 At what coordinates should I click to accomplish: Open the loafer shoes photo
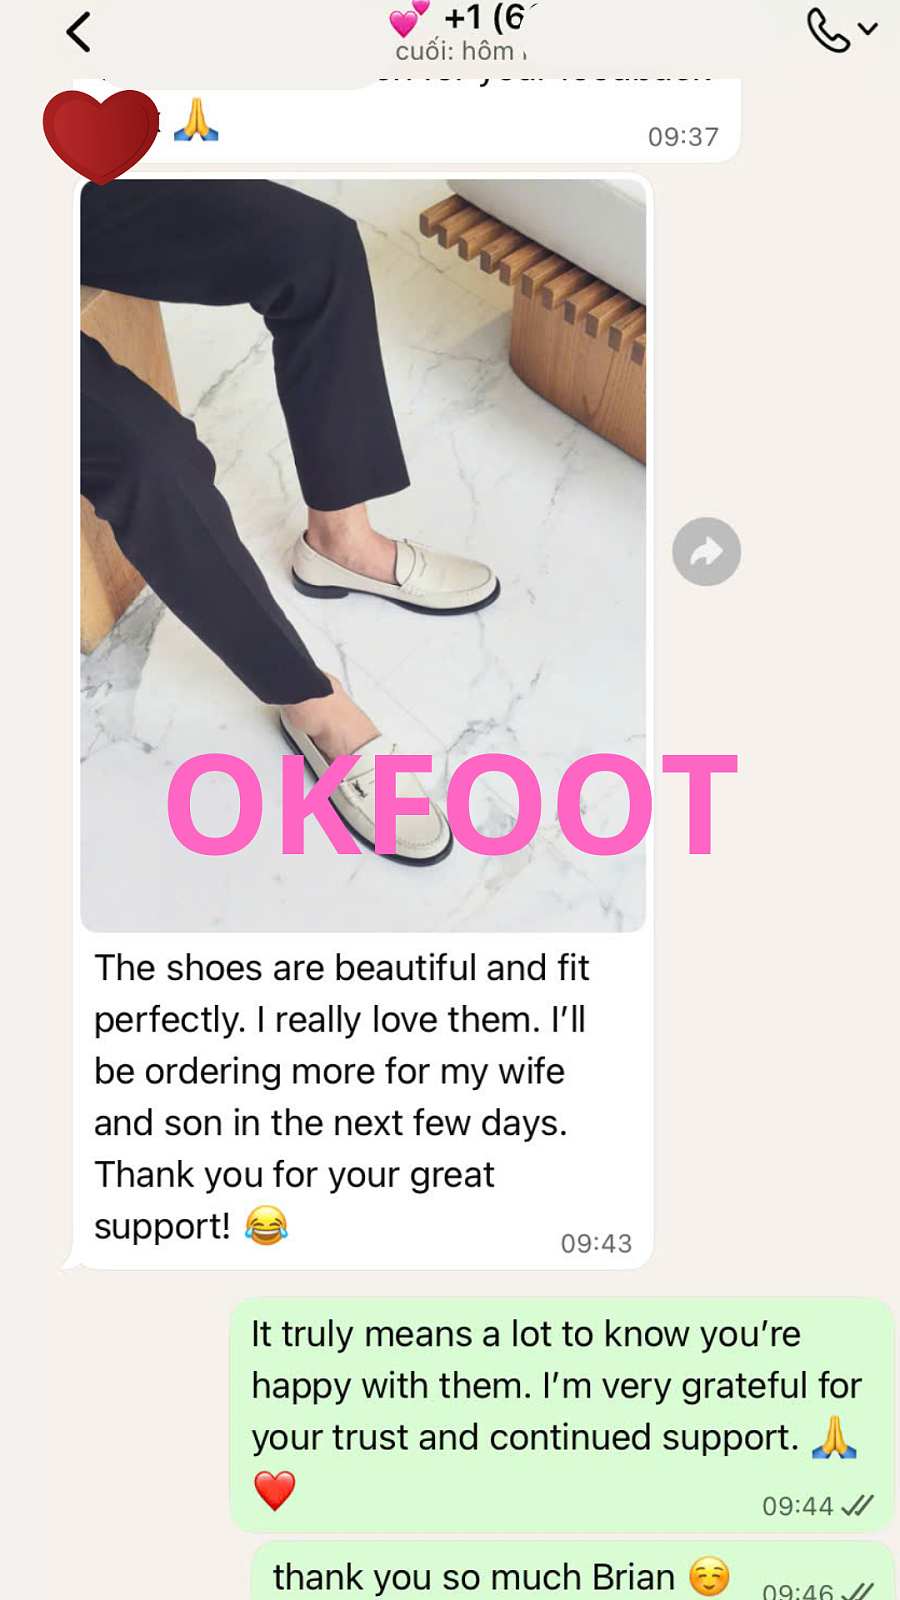point(363,555)
